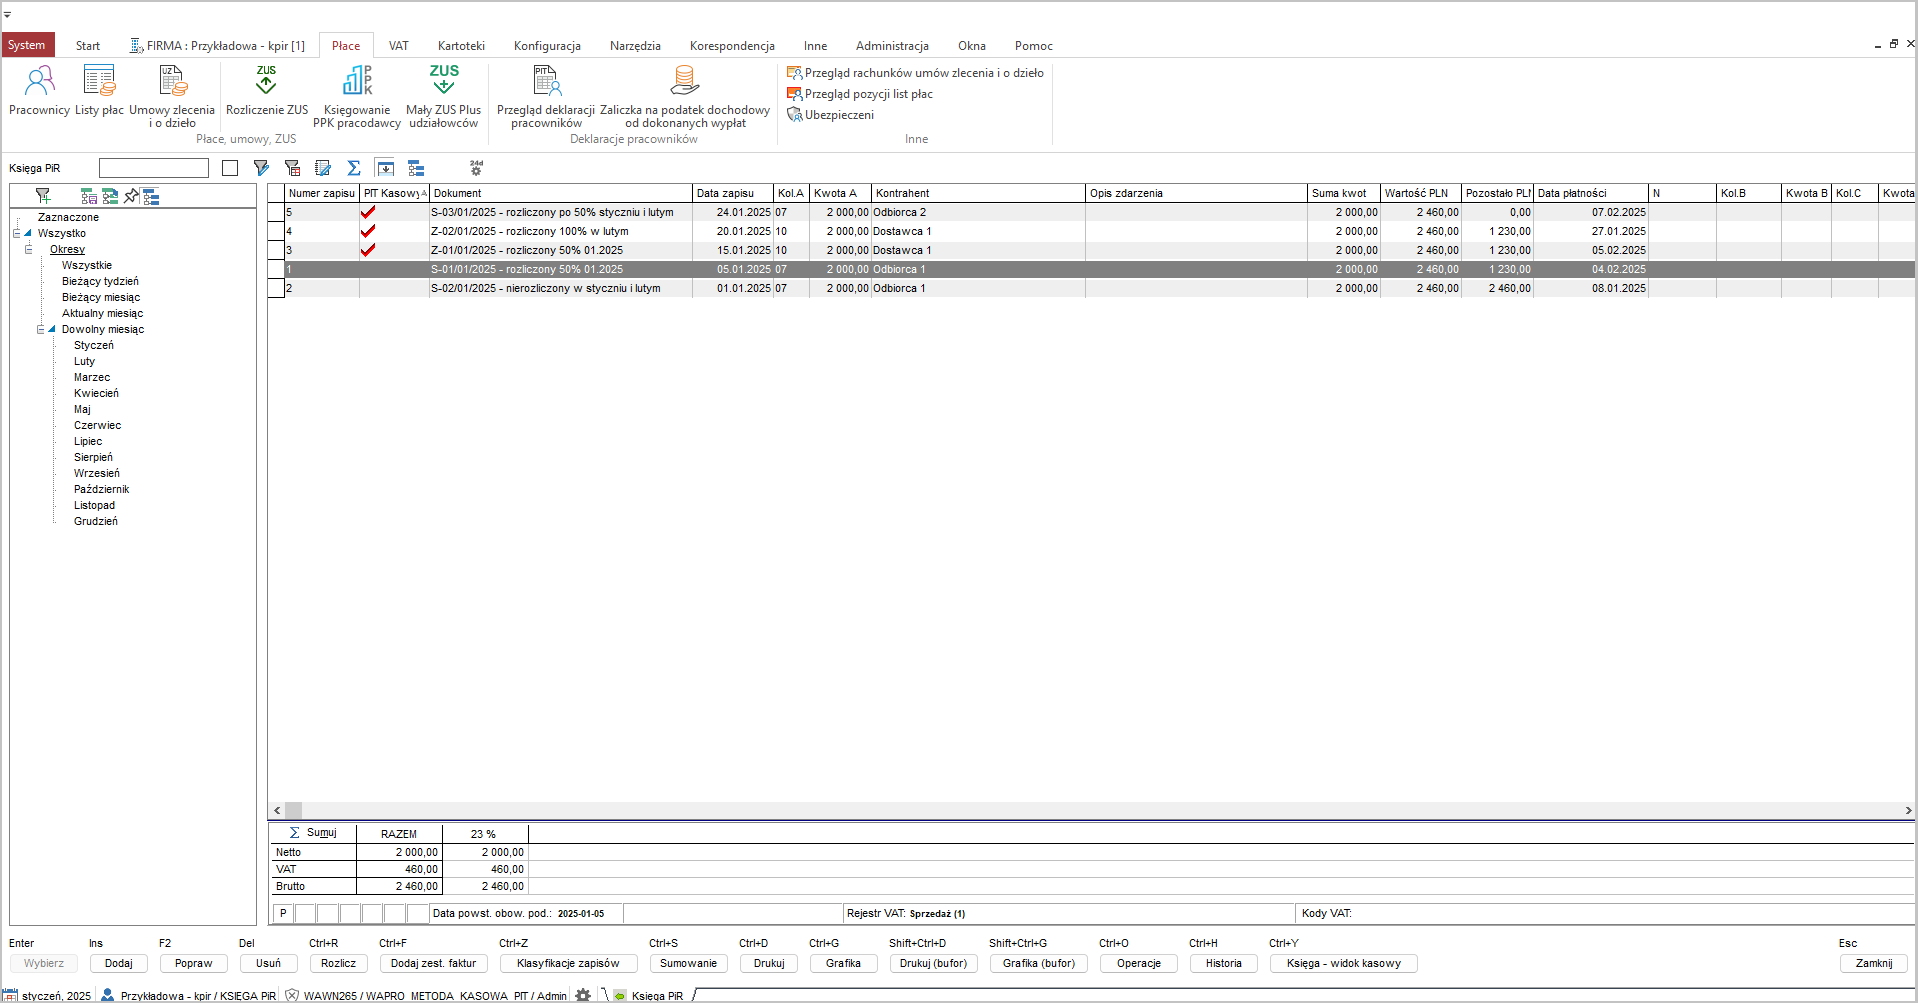Click the Popraw button
This screenshot has height=1003, width=1918.
[194, 963]
